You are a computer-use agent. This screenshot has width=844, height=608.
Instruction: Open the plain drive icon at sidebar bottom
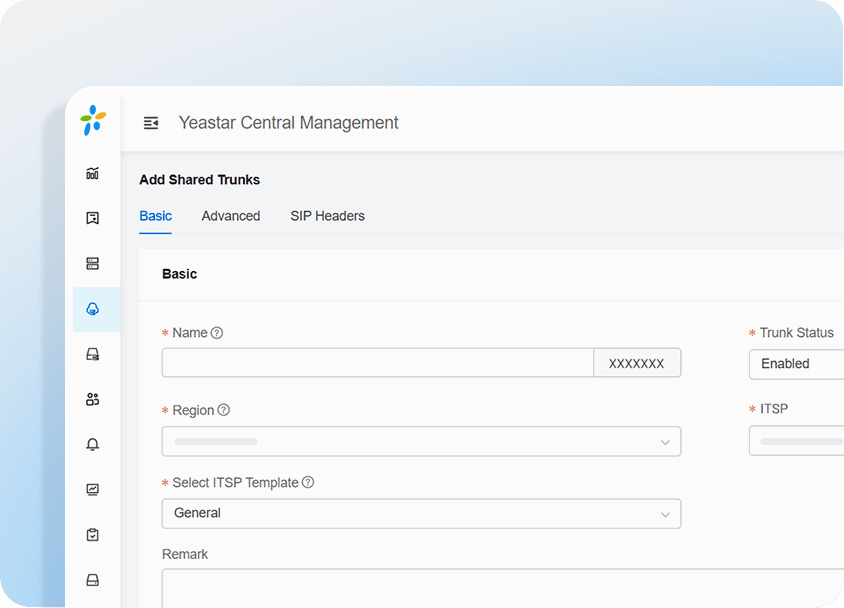93,580
